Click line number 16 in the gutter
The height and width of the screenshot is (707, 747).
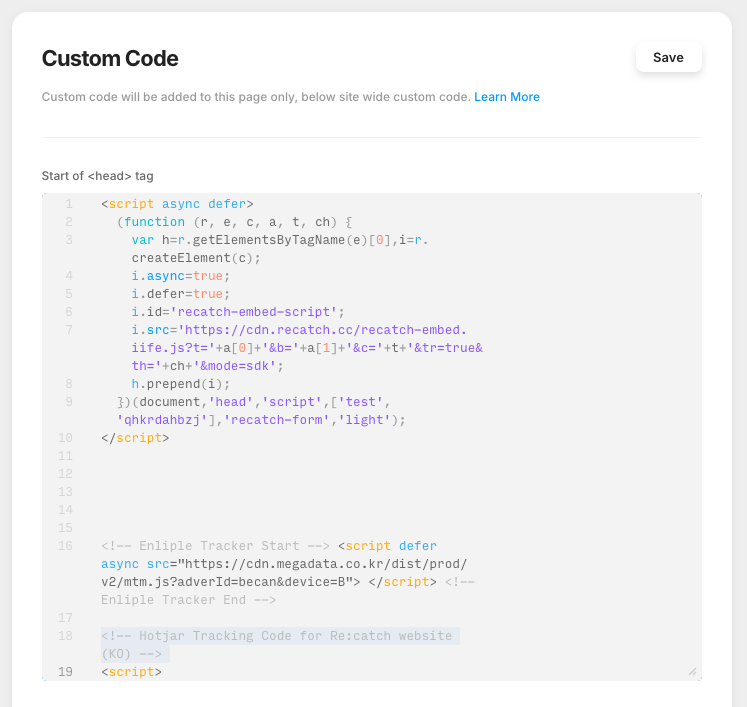coord(65,546)
